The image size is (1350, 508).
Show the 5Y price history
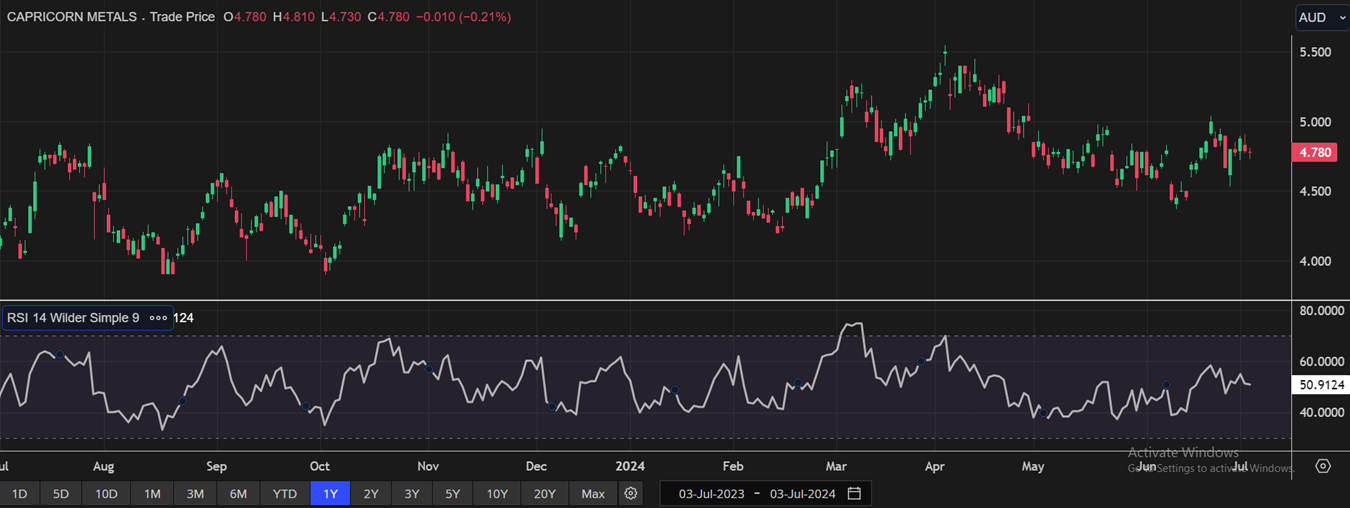[452, 493]
